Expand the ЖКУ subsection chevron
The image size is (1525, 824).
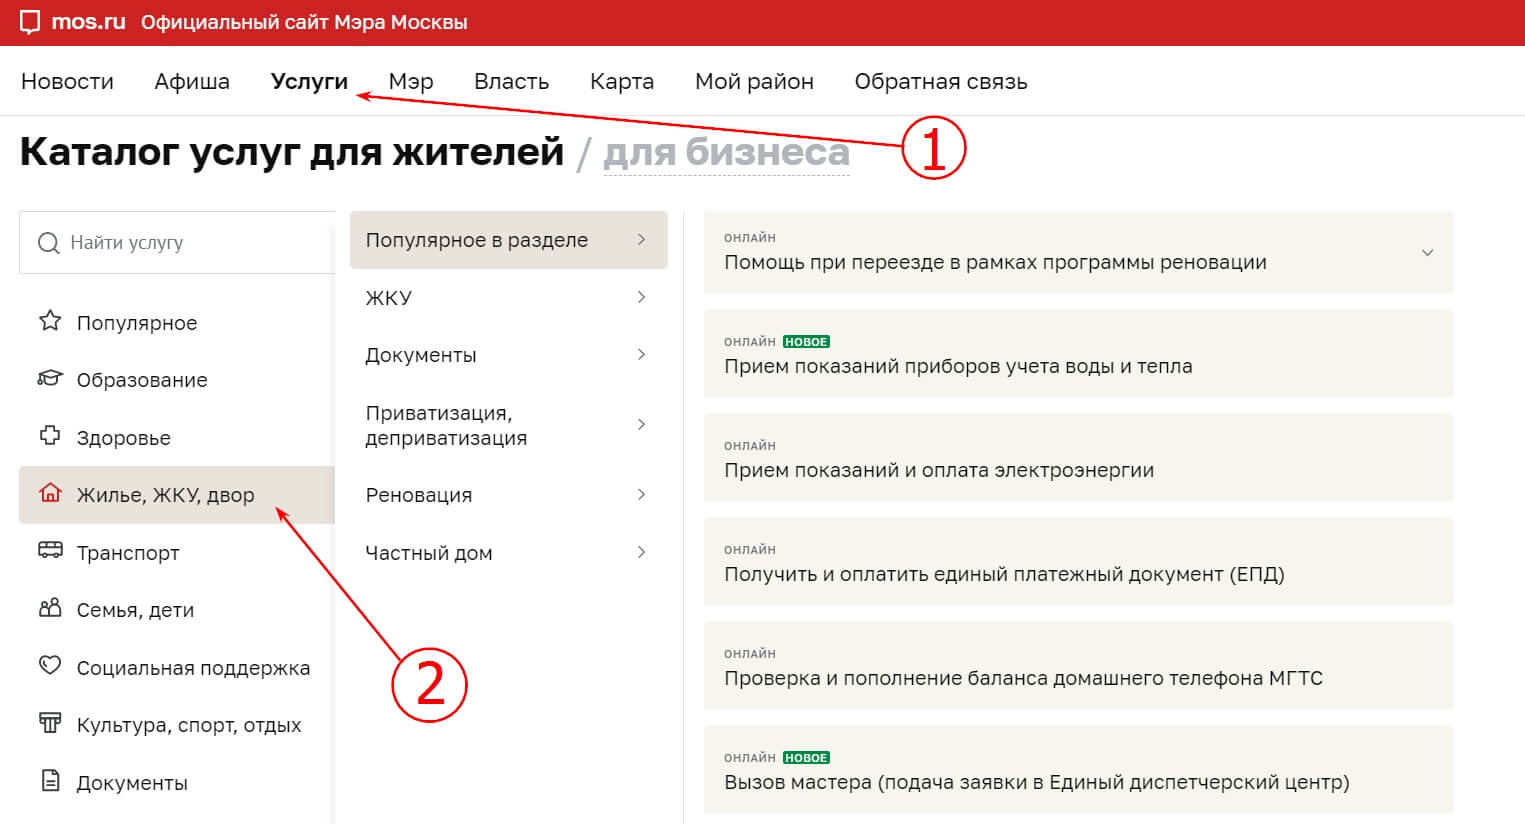(x=641, y=297)
